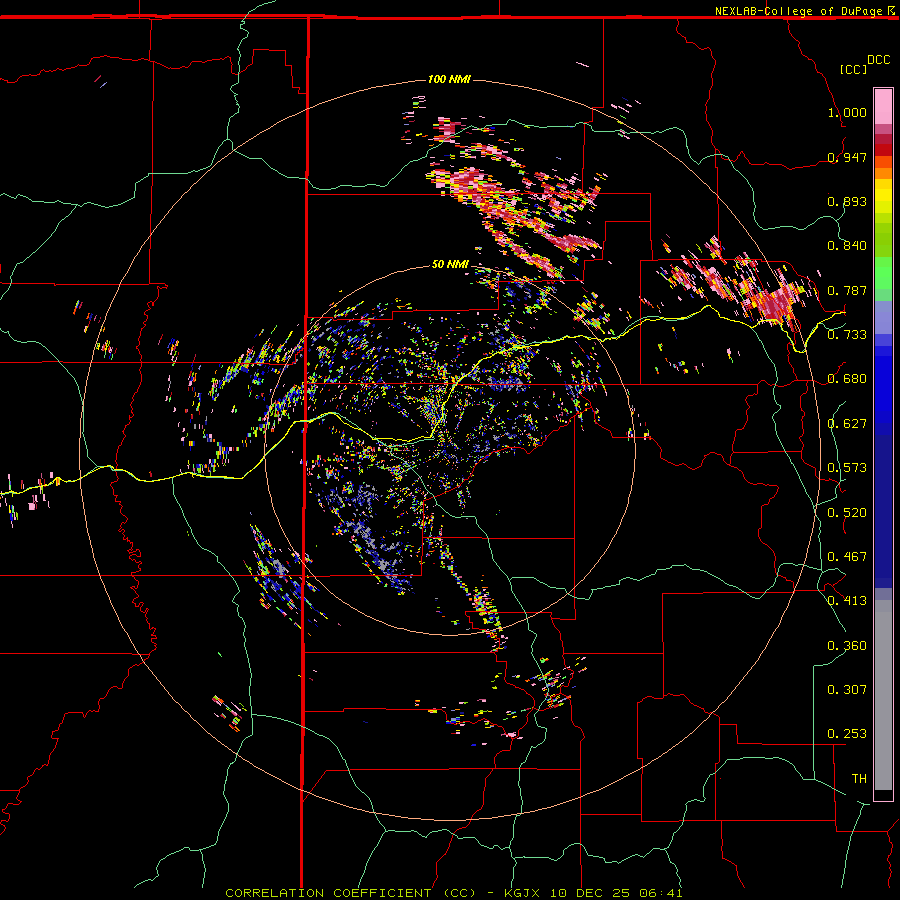Click the 0.787 color scale value

click(847, 290)
